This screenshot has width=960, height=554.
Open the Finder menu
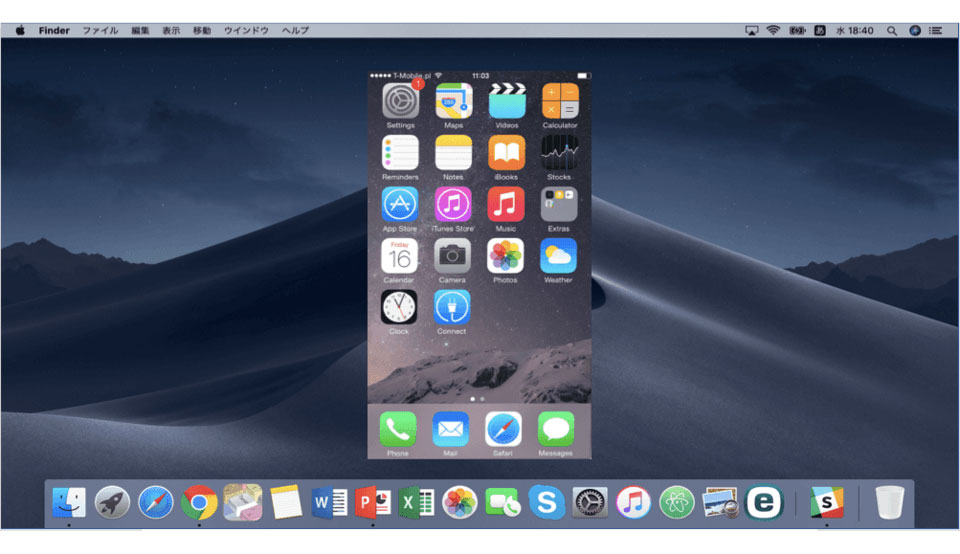coord(54,31)
